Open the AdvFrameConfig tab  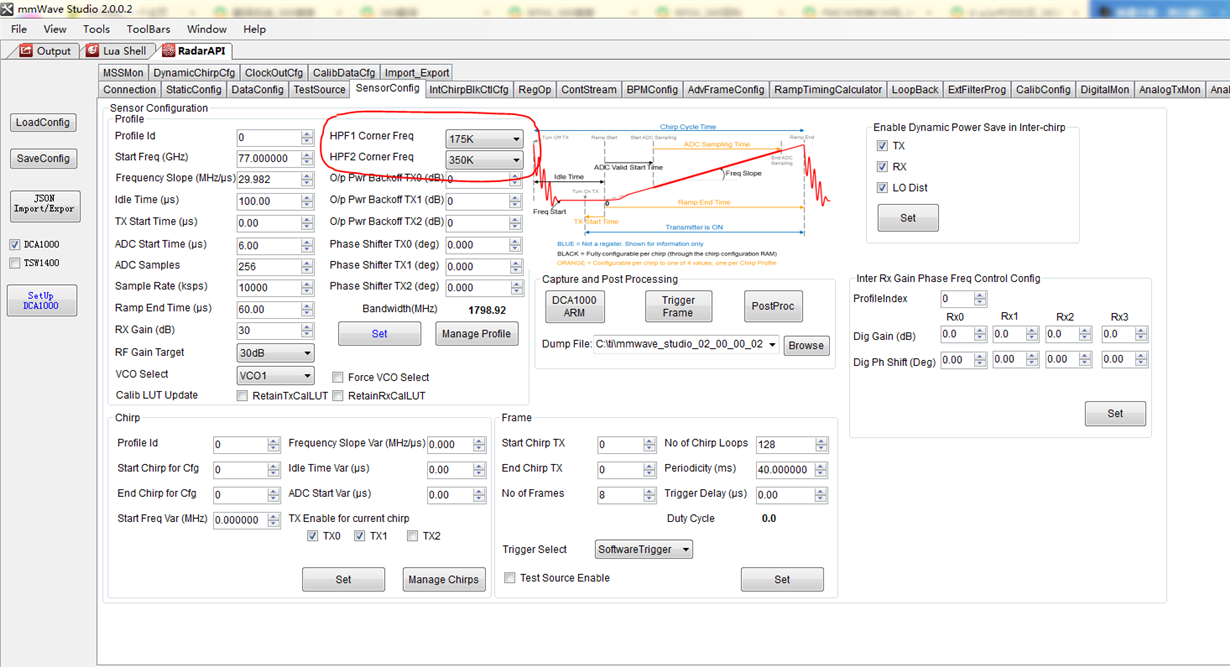726,89
